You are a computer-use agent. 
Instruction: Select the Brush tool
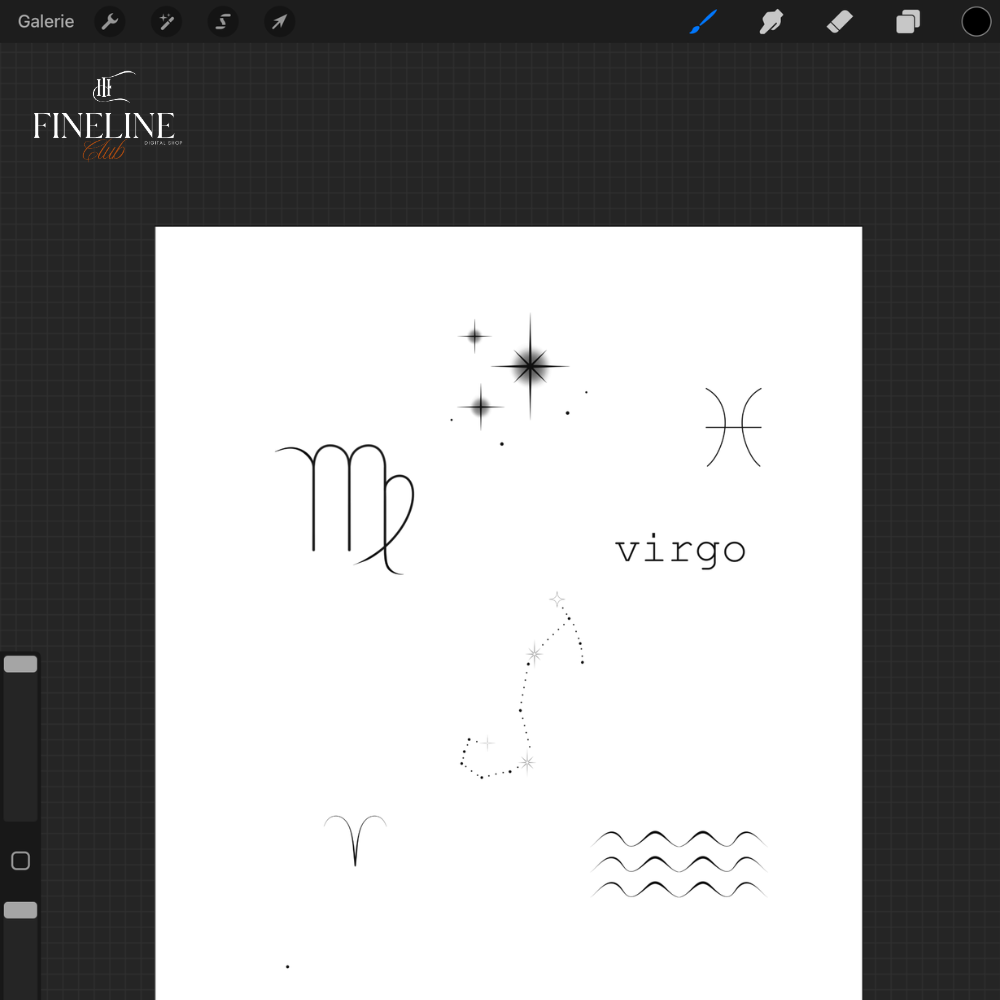coord(704,21)
